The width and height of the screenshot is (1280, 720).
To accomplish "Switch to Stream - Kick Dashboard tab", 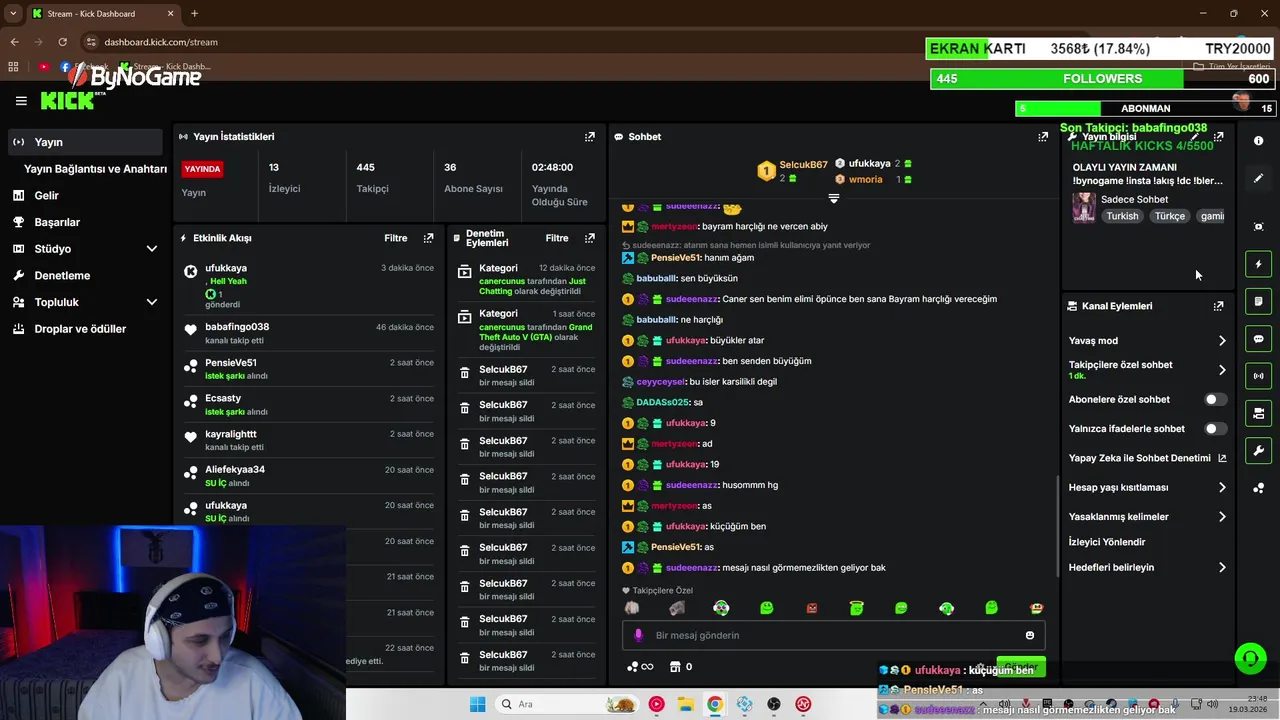I will 102,14.
